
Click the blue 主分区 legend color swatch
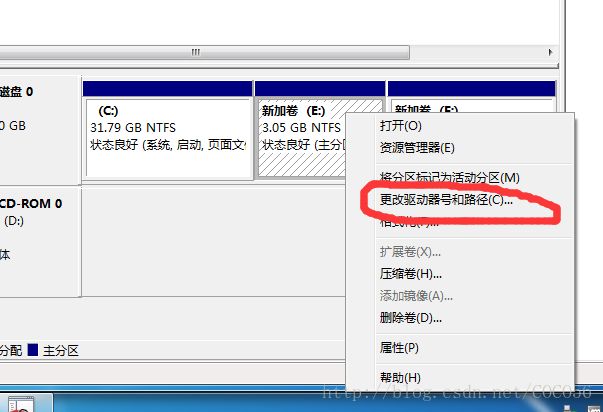pos(33,350)
